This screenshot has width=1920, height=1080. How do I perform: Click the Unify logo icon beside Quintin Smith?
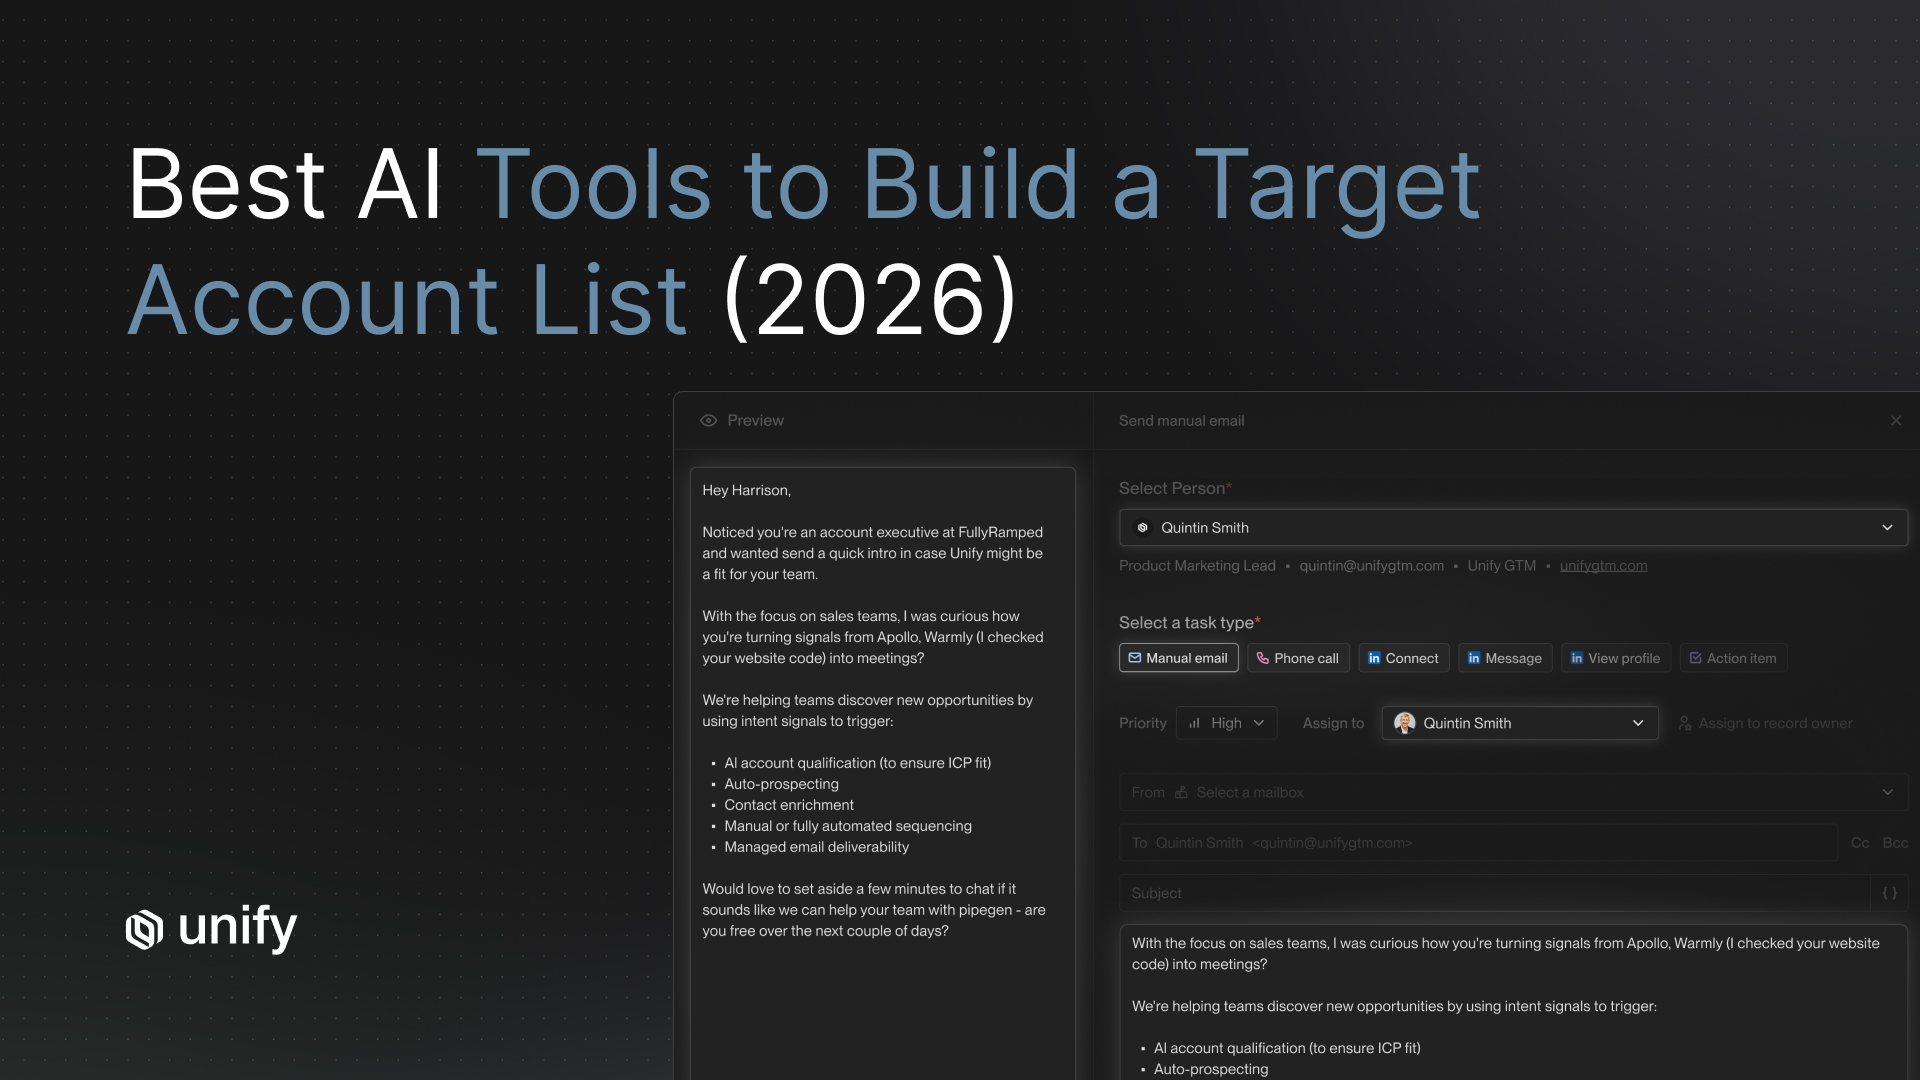[x=1143, y=528]
